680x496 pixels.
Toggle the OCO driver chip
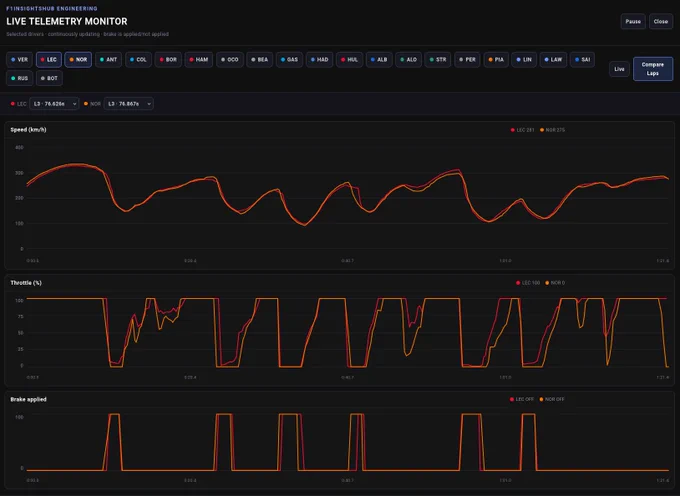230,60
